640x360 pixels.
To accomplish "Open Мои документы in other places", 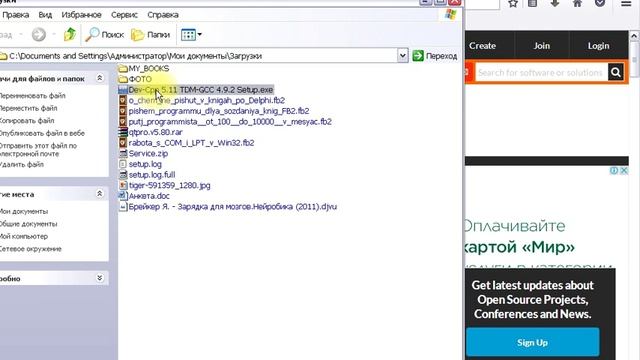I will click(x=24, y=211).
